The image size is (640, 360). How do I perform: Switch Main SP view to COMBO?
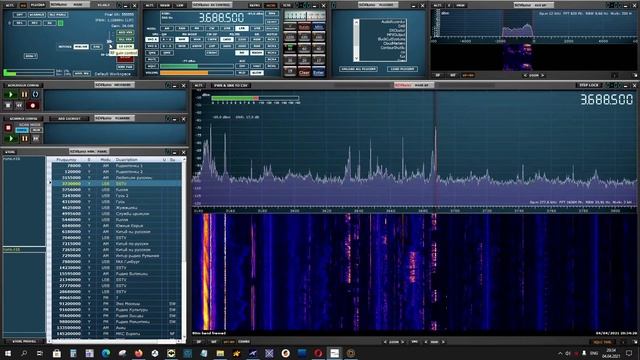(x=244, y=342)
